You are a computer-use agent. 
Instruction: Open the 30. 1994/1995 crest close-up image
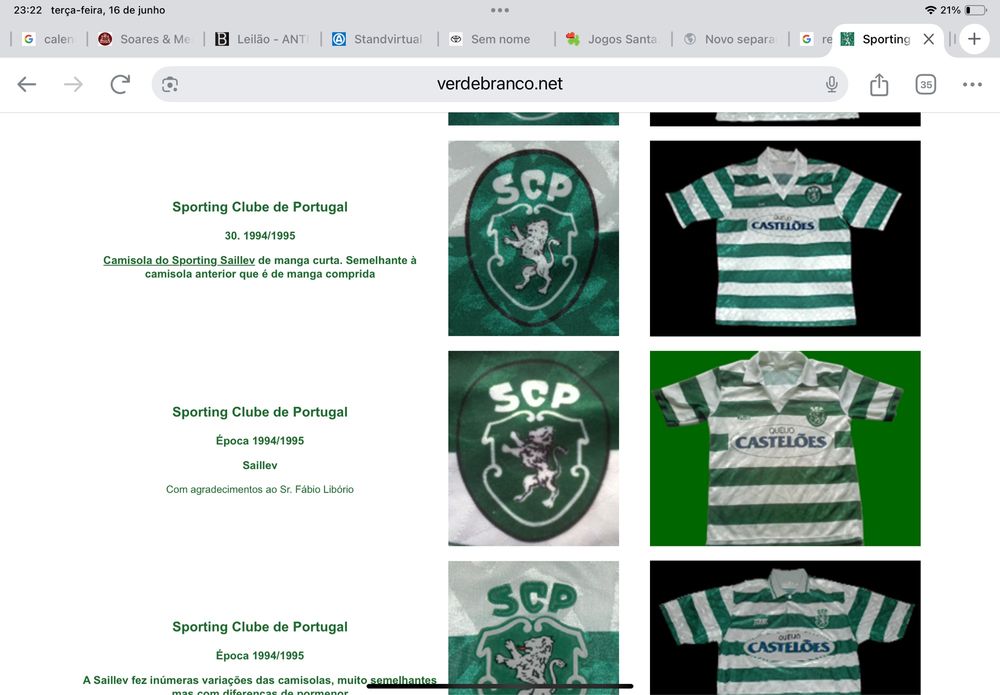tap(533, 238)
